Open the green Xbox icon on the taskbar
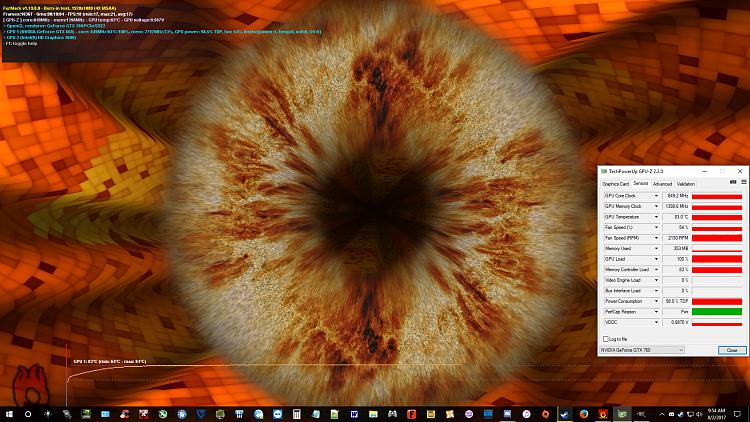 click(163, 414)
